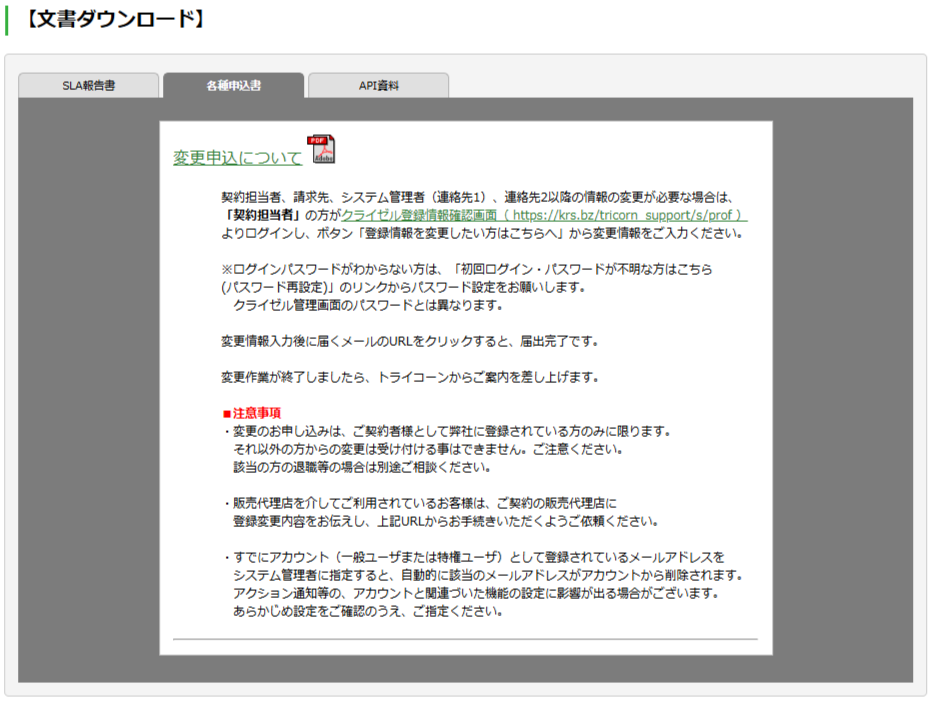
Task: Open the PDF icon beside 変更申込について
Action: click(321, 149)
